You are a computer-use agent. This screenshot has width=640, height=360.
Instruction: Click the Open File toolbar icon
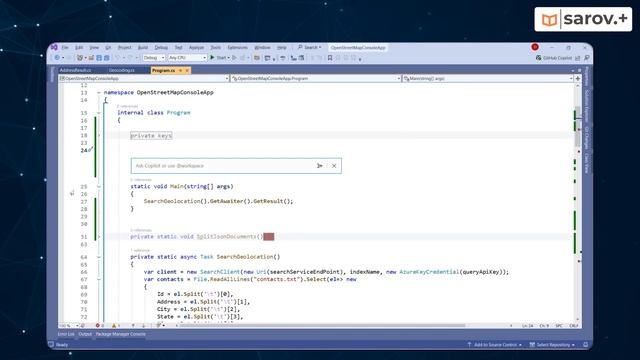(x=91, y=58)
